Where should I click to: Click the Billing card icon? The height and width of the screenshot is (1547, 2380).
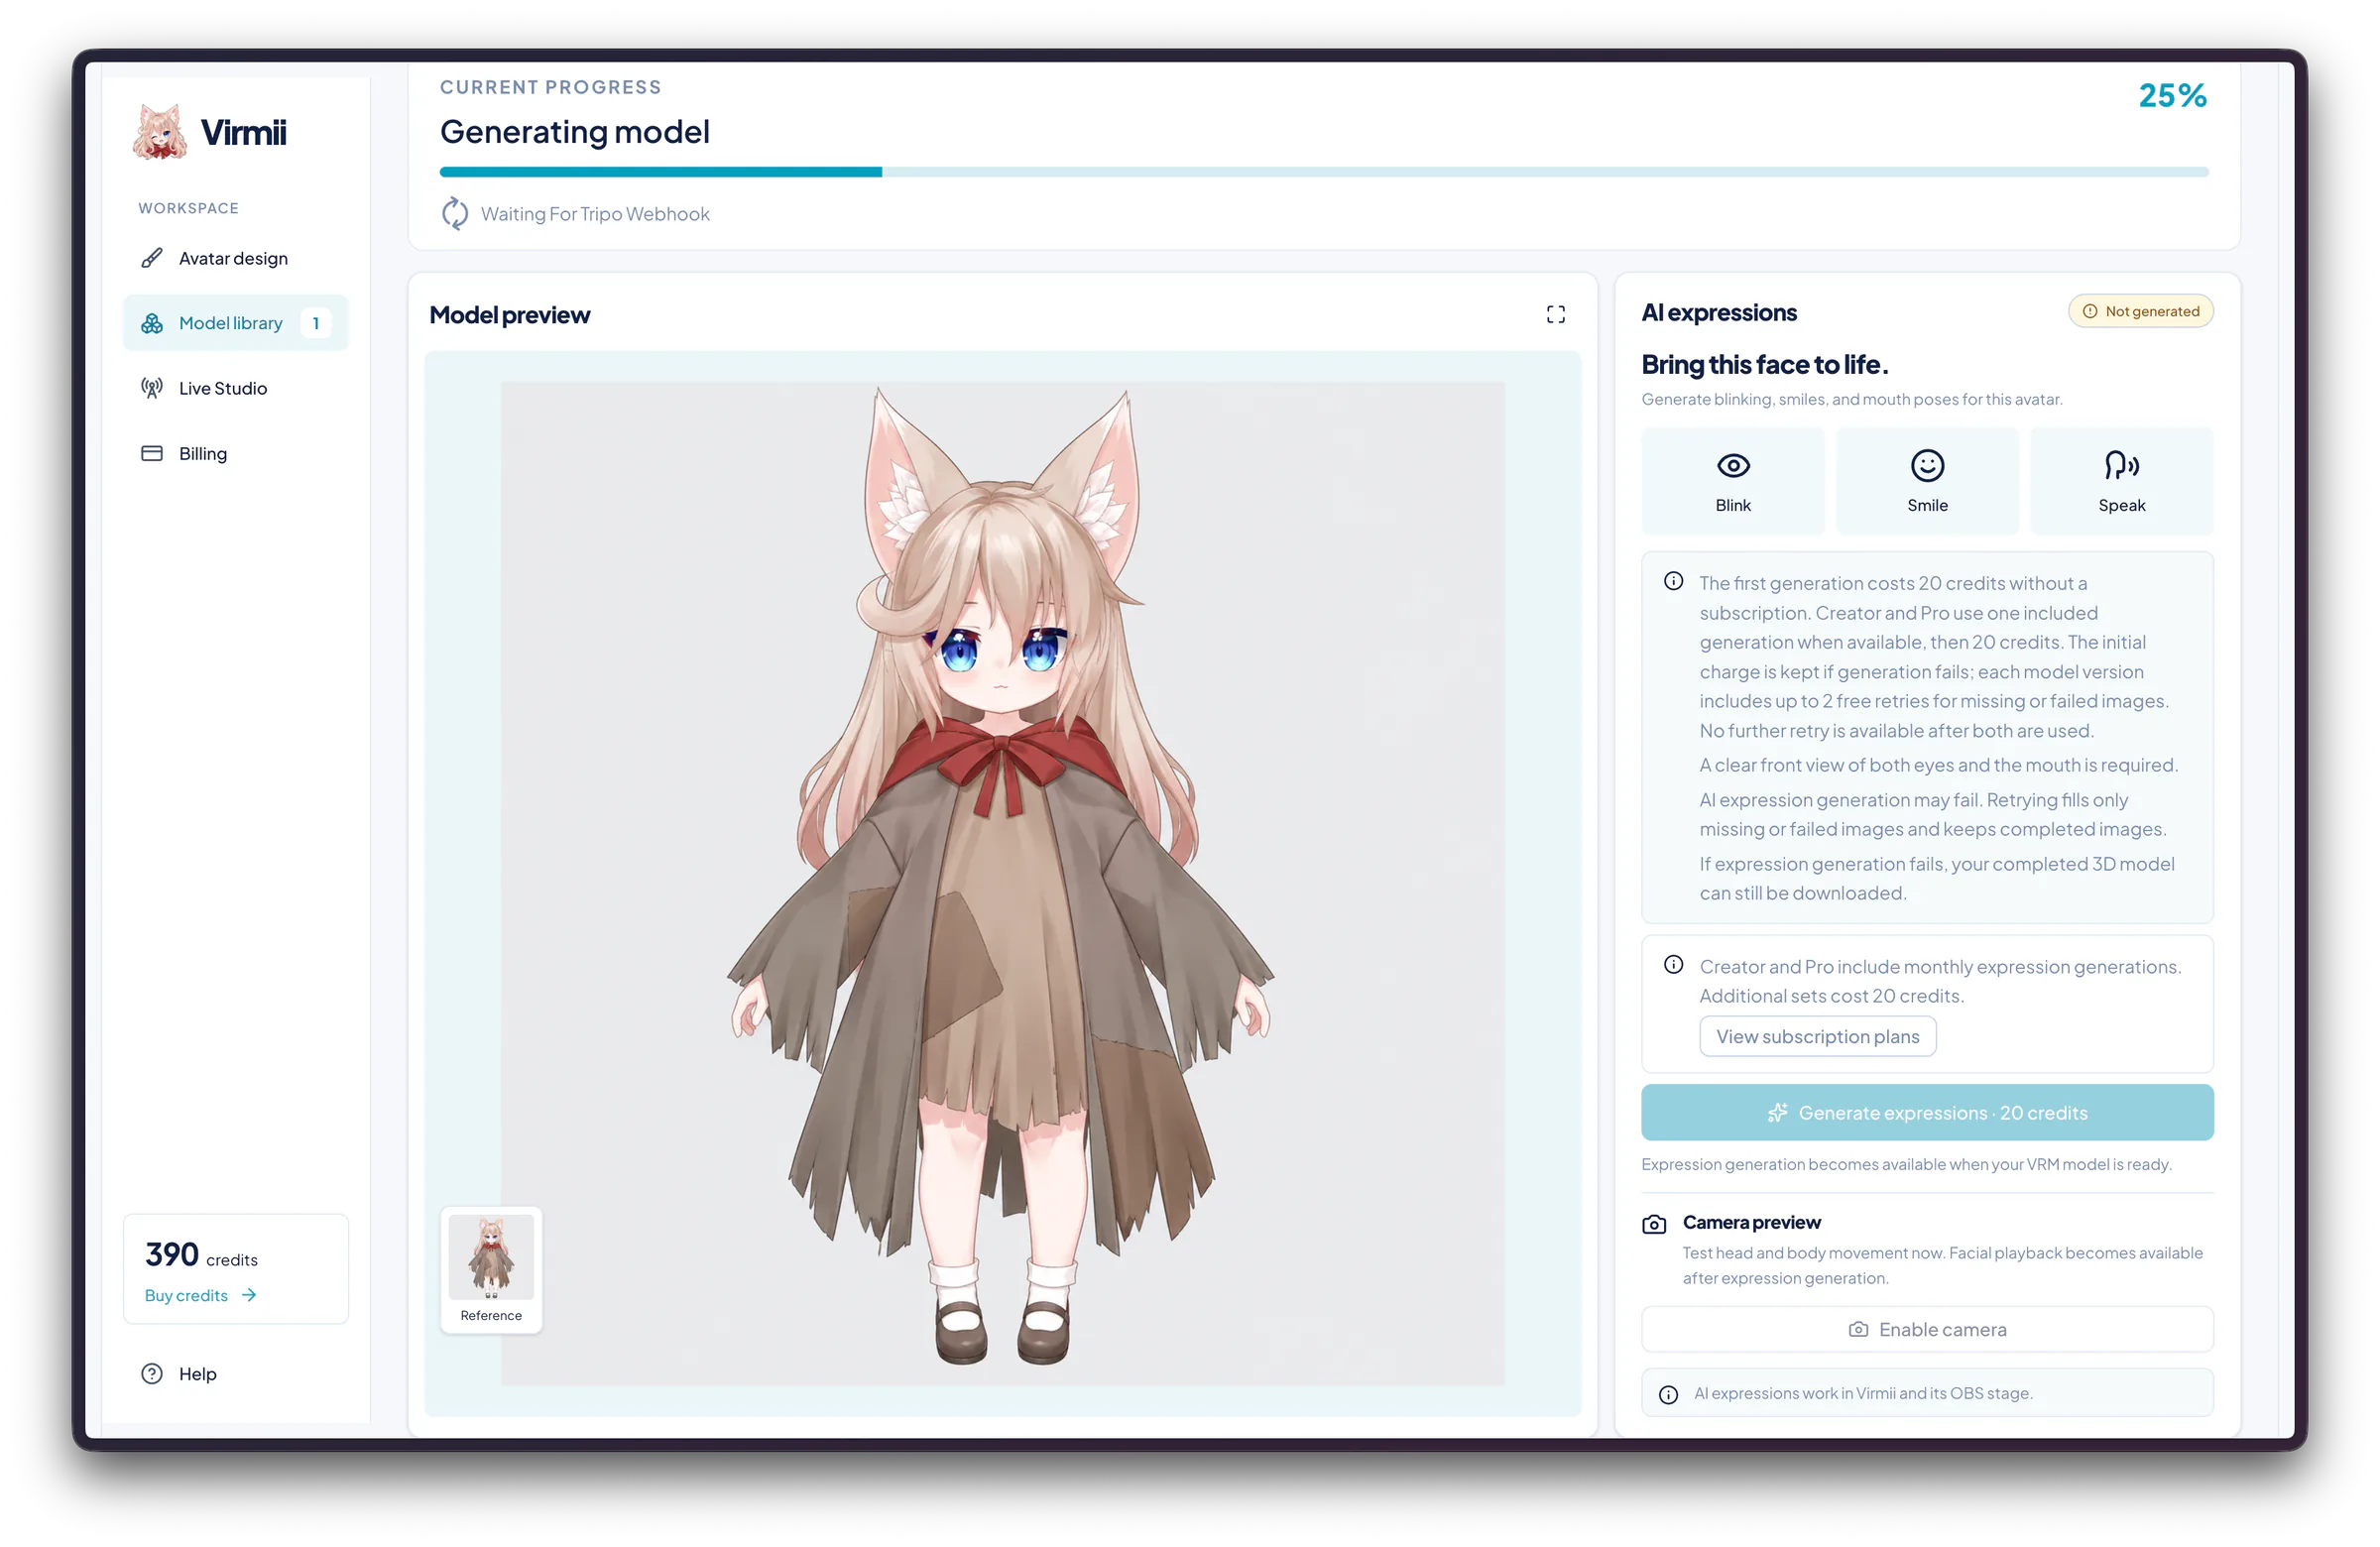point(152,453)
